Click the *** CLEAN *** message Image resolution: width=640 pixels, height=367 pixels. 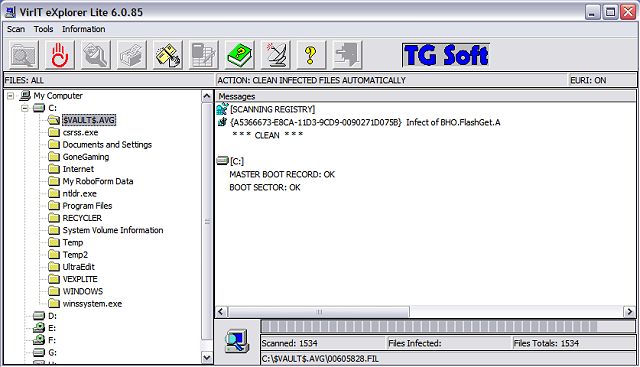pos(267,135)
